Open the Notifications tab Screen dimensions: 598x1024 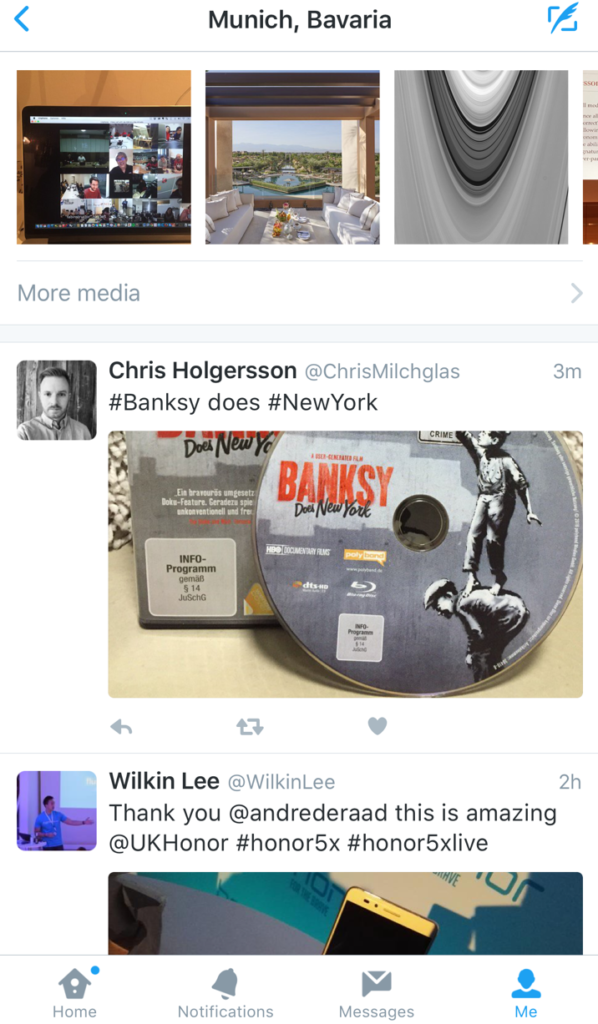coord(225,992)
